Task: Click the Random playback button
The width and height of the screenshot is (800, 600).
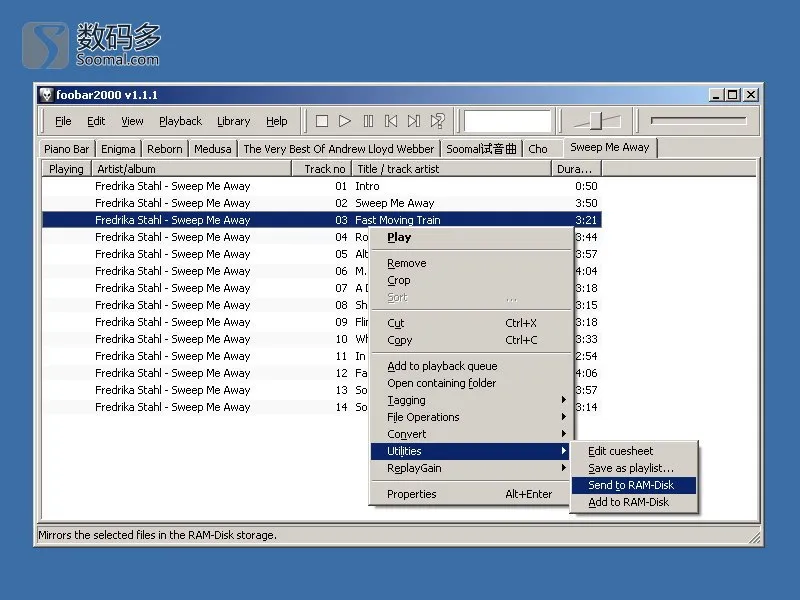Action: (438, 121)
